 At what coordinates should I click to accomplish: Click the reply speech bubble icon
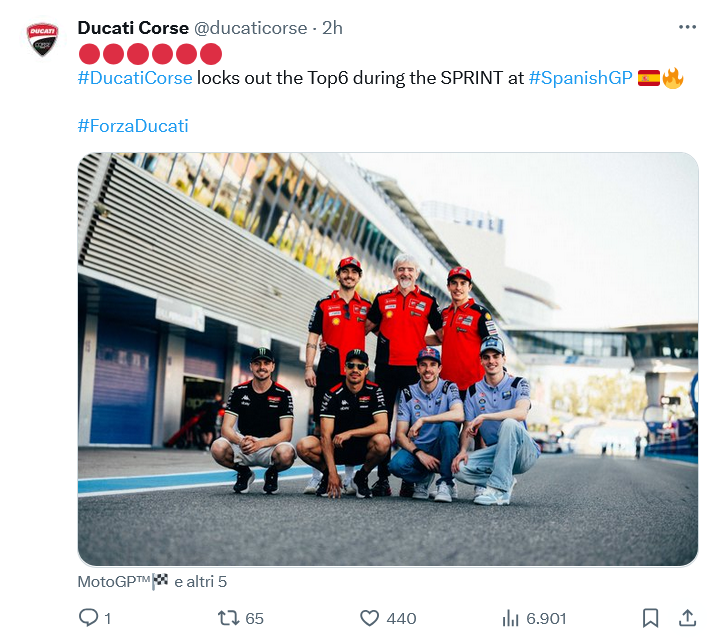pos(88,618)
